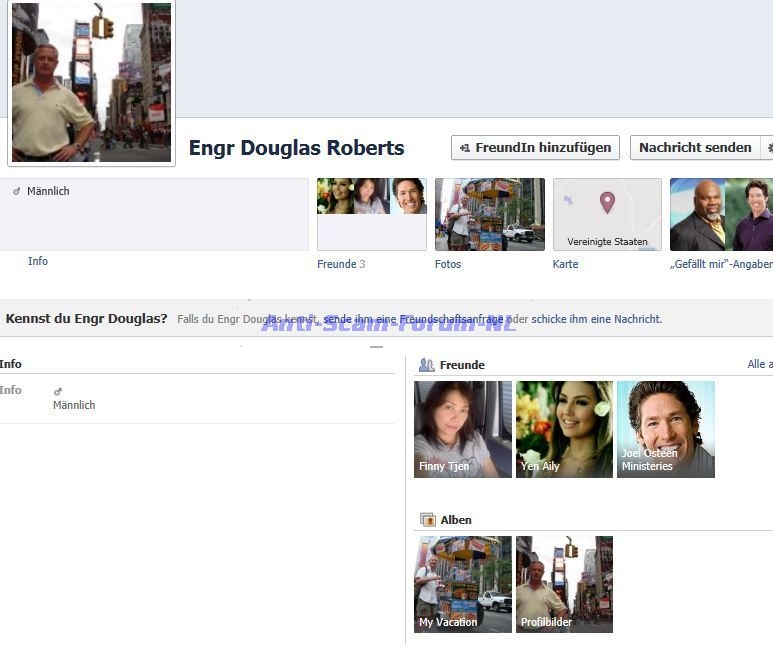Click the "schicke ihm eine Nachricht" link
Image resolution: width=773 pixels, height=645 pixels.
[x=596, y=319]
